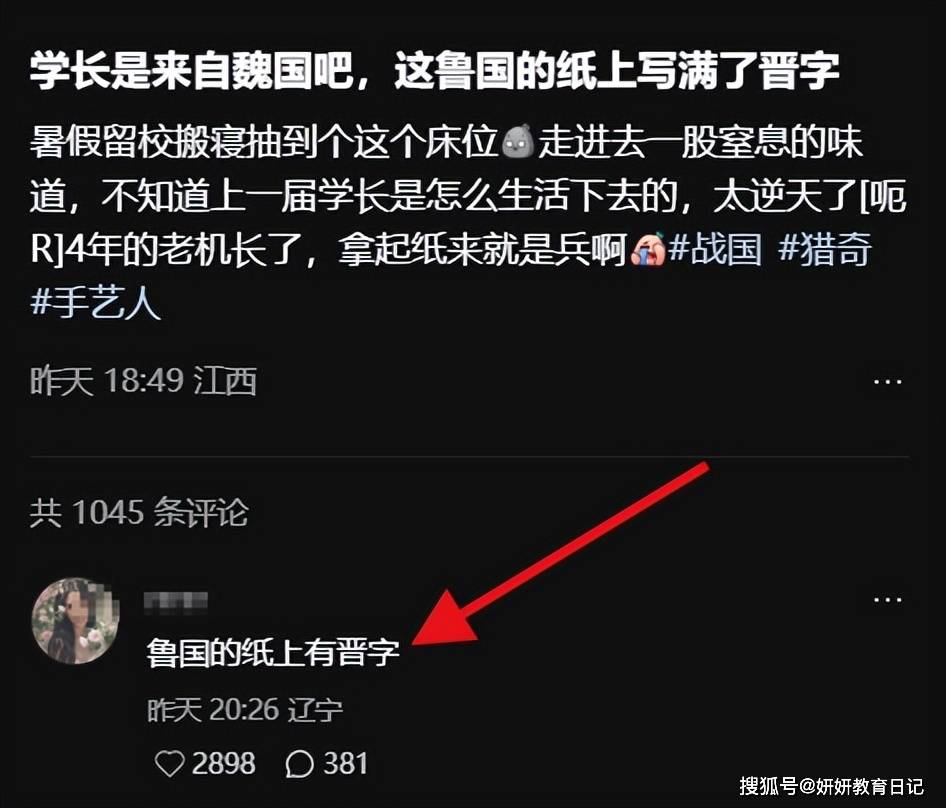
Task: Like the comment via heart icon
Action: 170,764
